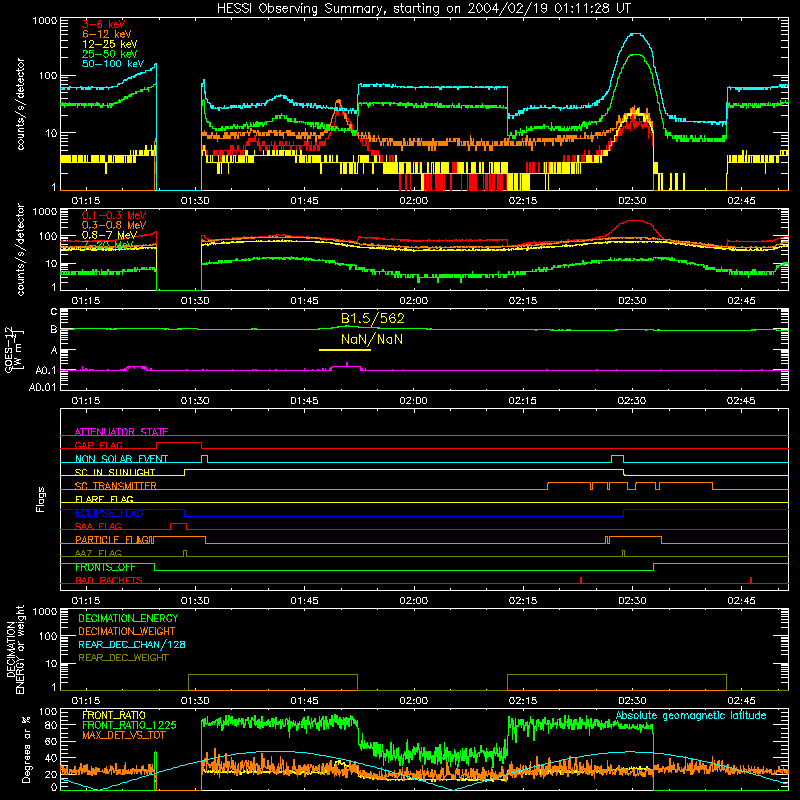Click the Absolute geomagnetic latitude label
The height and width of the screenshot is (800, 800).
pos(691,716)
